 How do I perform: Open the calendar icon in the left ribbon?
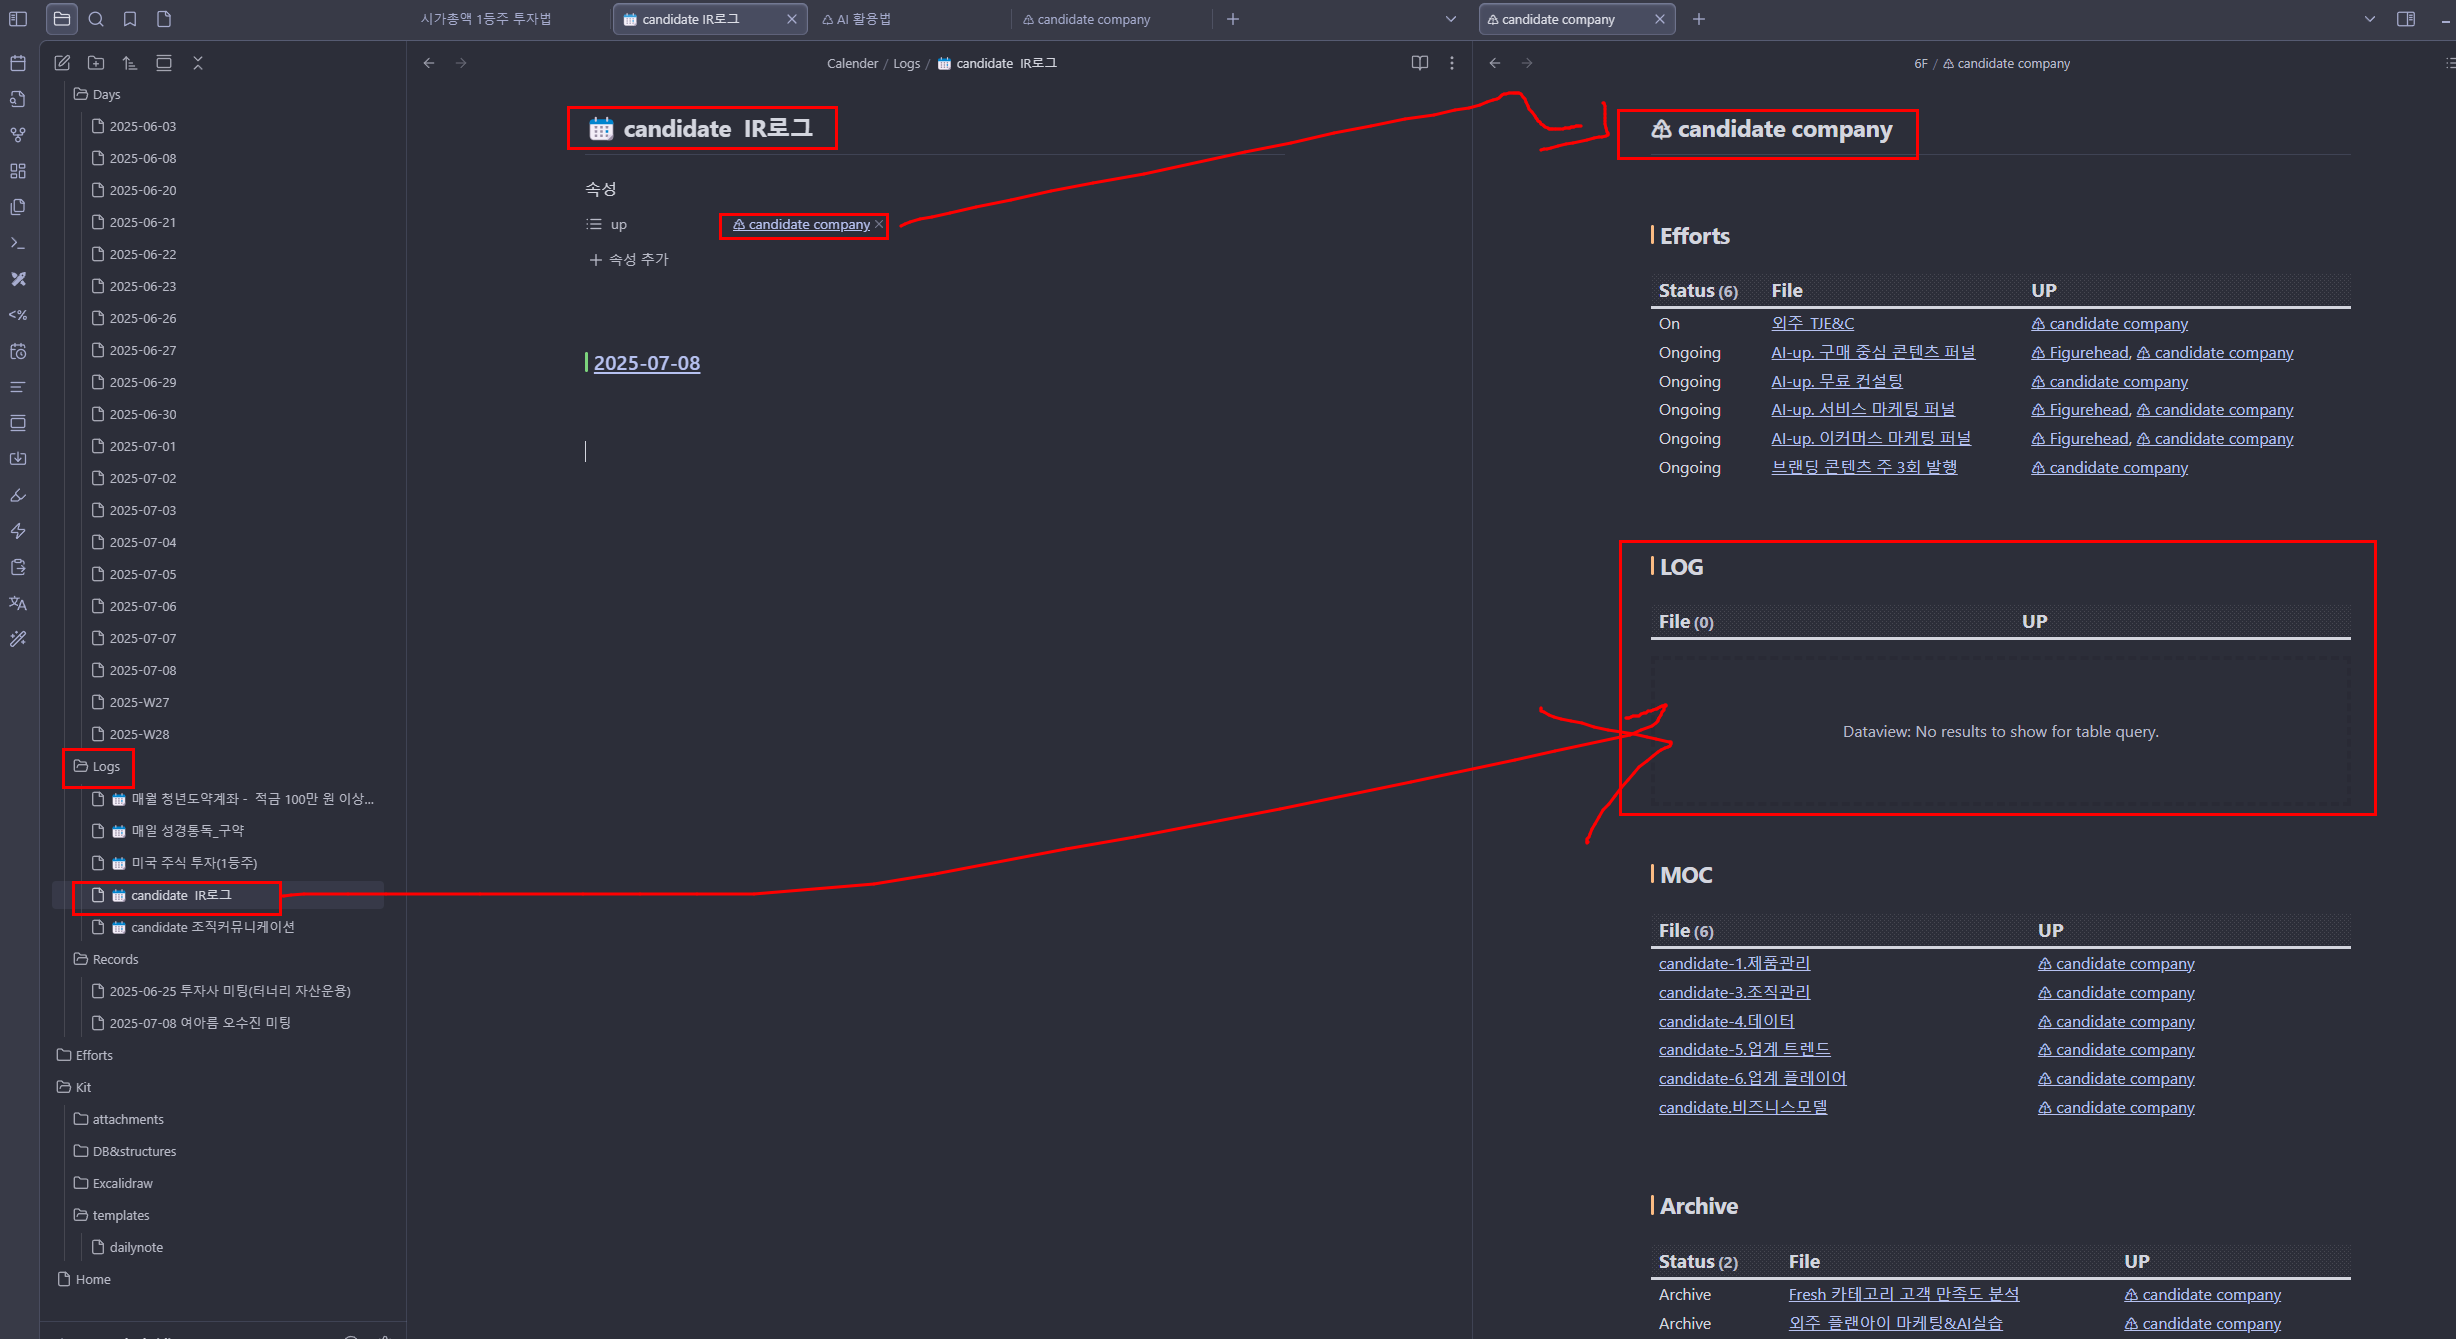18,63
